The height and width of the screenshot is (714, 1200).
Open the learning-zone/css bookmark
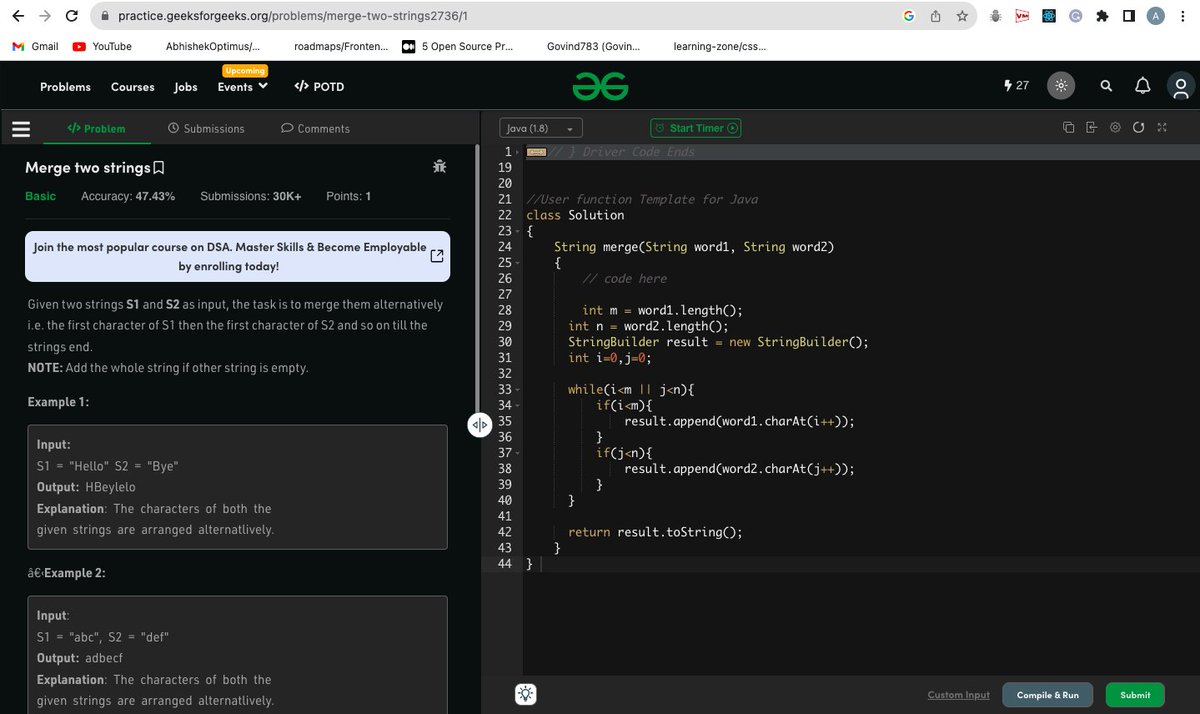tap(720, 46)
